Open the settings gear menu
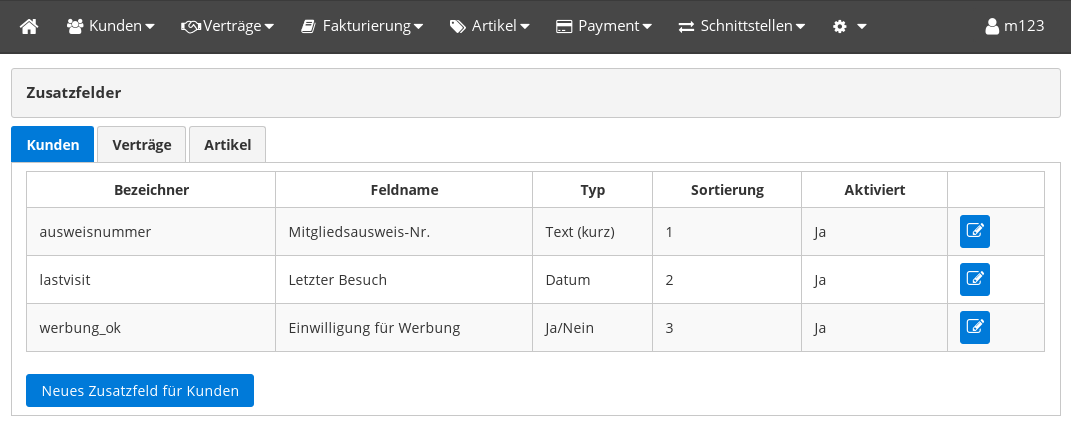Screen dimensions: 1071x428 click(849, 26)
